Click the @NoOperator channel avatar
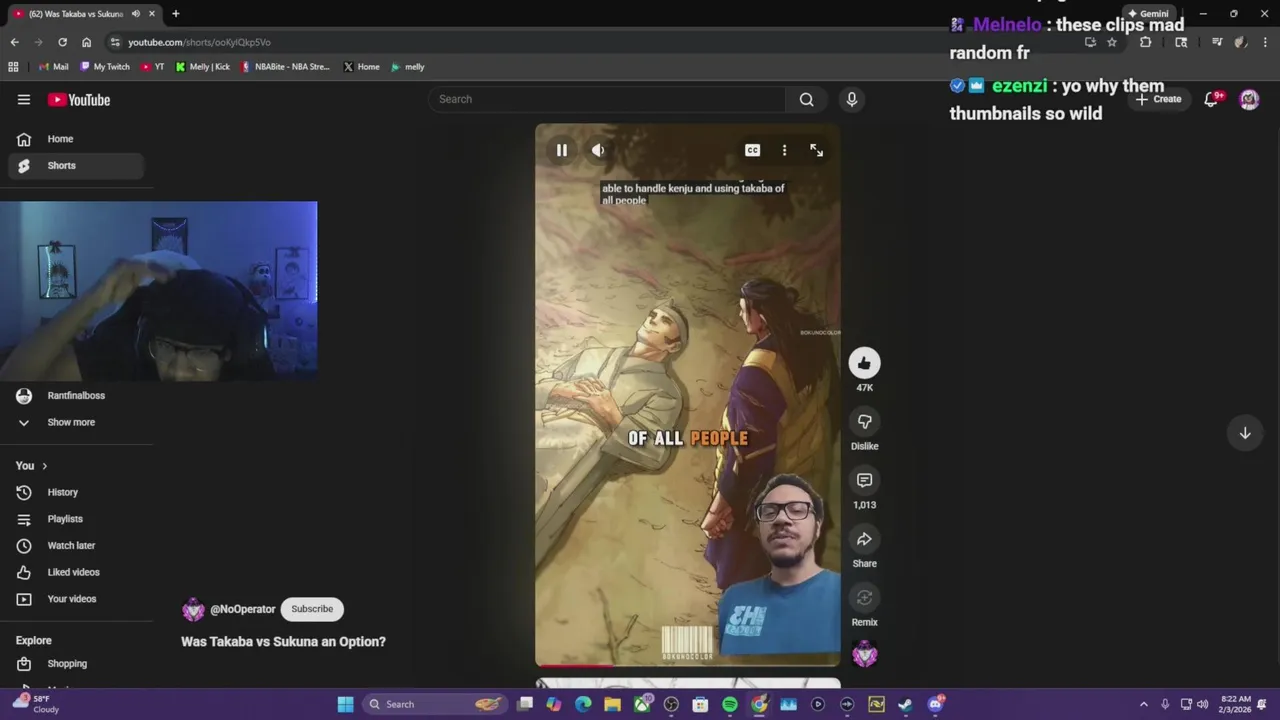1280x720 pixels. (193, 609)
